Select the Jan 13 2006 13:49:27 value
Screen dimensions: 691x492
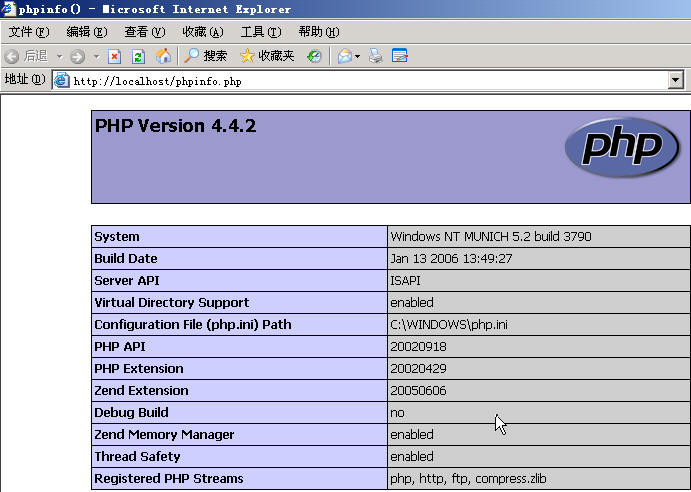(451, 259)
